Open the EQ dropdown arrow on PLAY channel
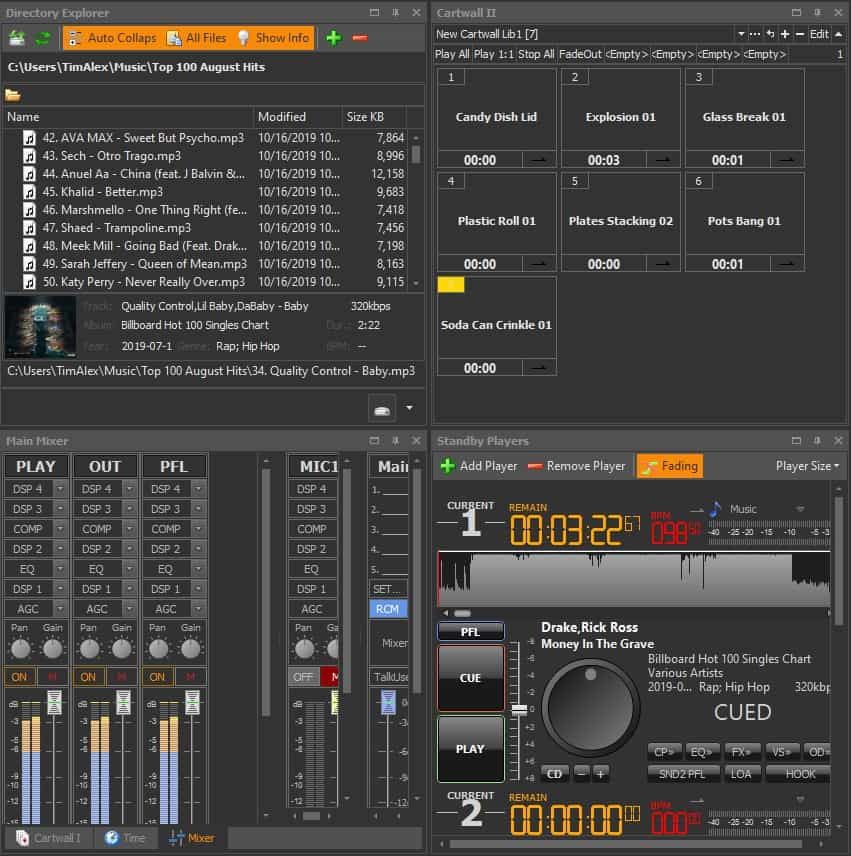Viewport: 851px width, 856px height. click(61, 569)
